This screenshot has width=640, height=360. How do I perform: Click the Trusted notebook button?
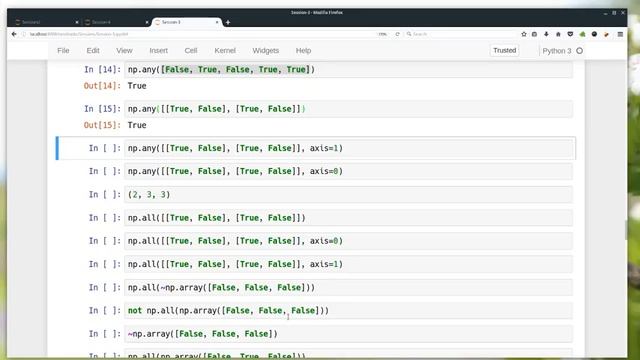pyautogui.click(x=504, y=50)
